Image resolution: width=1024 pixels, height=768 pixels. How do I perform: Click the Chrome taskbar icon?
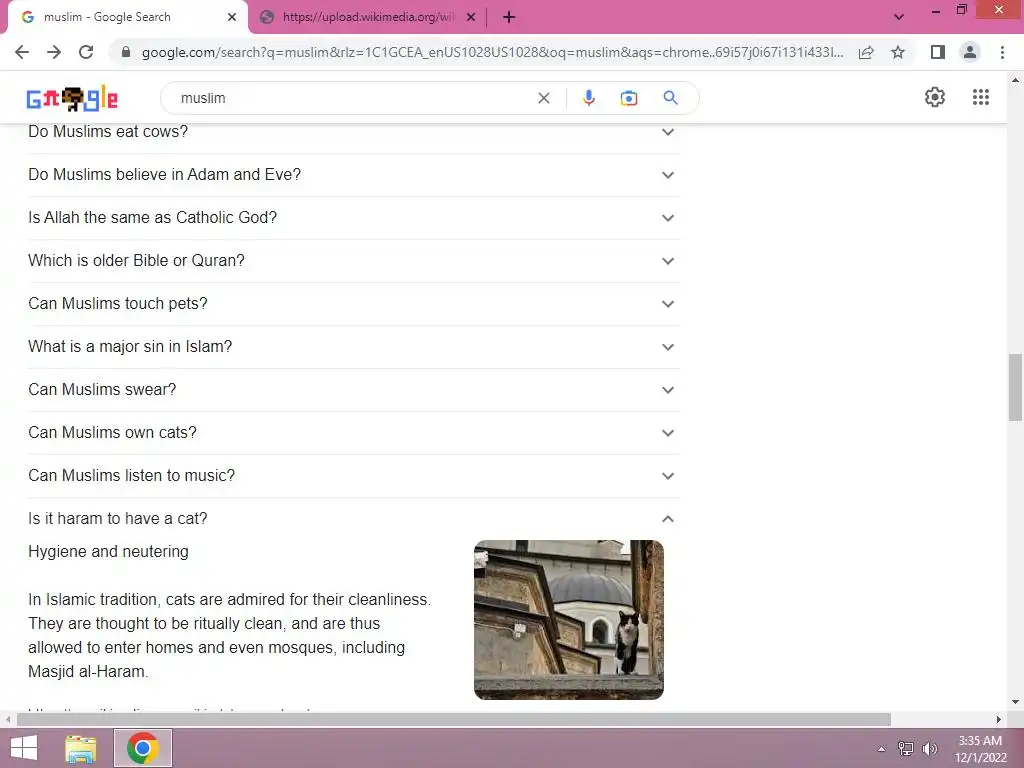[x=143, y=748]
